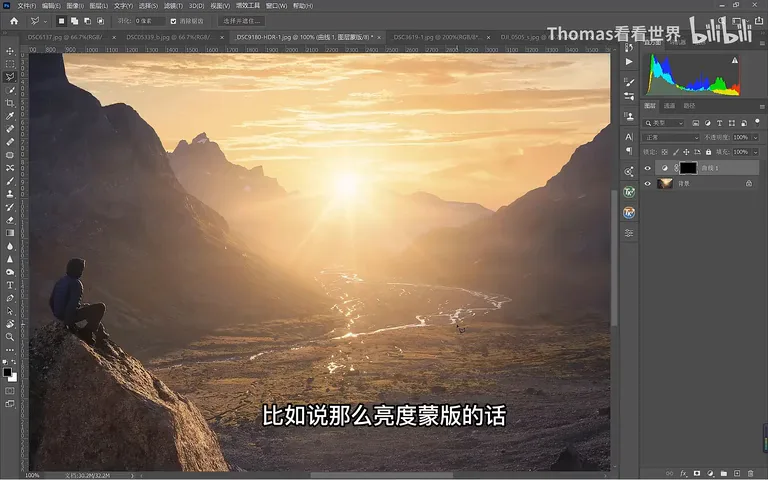The width and height of the screenshot is (768, 480).
Task: Select the Rectangular Marquee tool
Action: [x=10, y=64]
